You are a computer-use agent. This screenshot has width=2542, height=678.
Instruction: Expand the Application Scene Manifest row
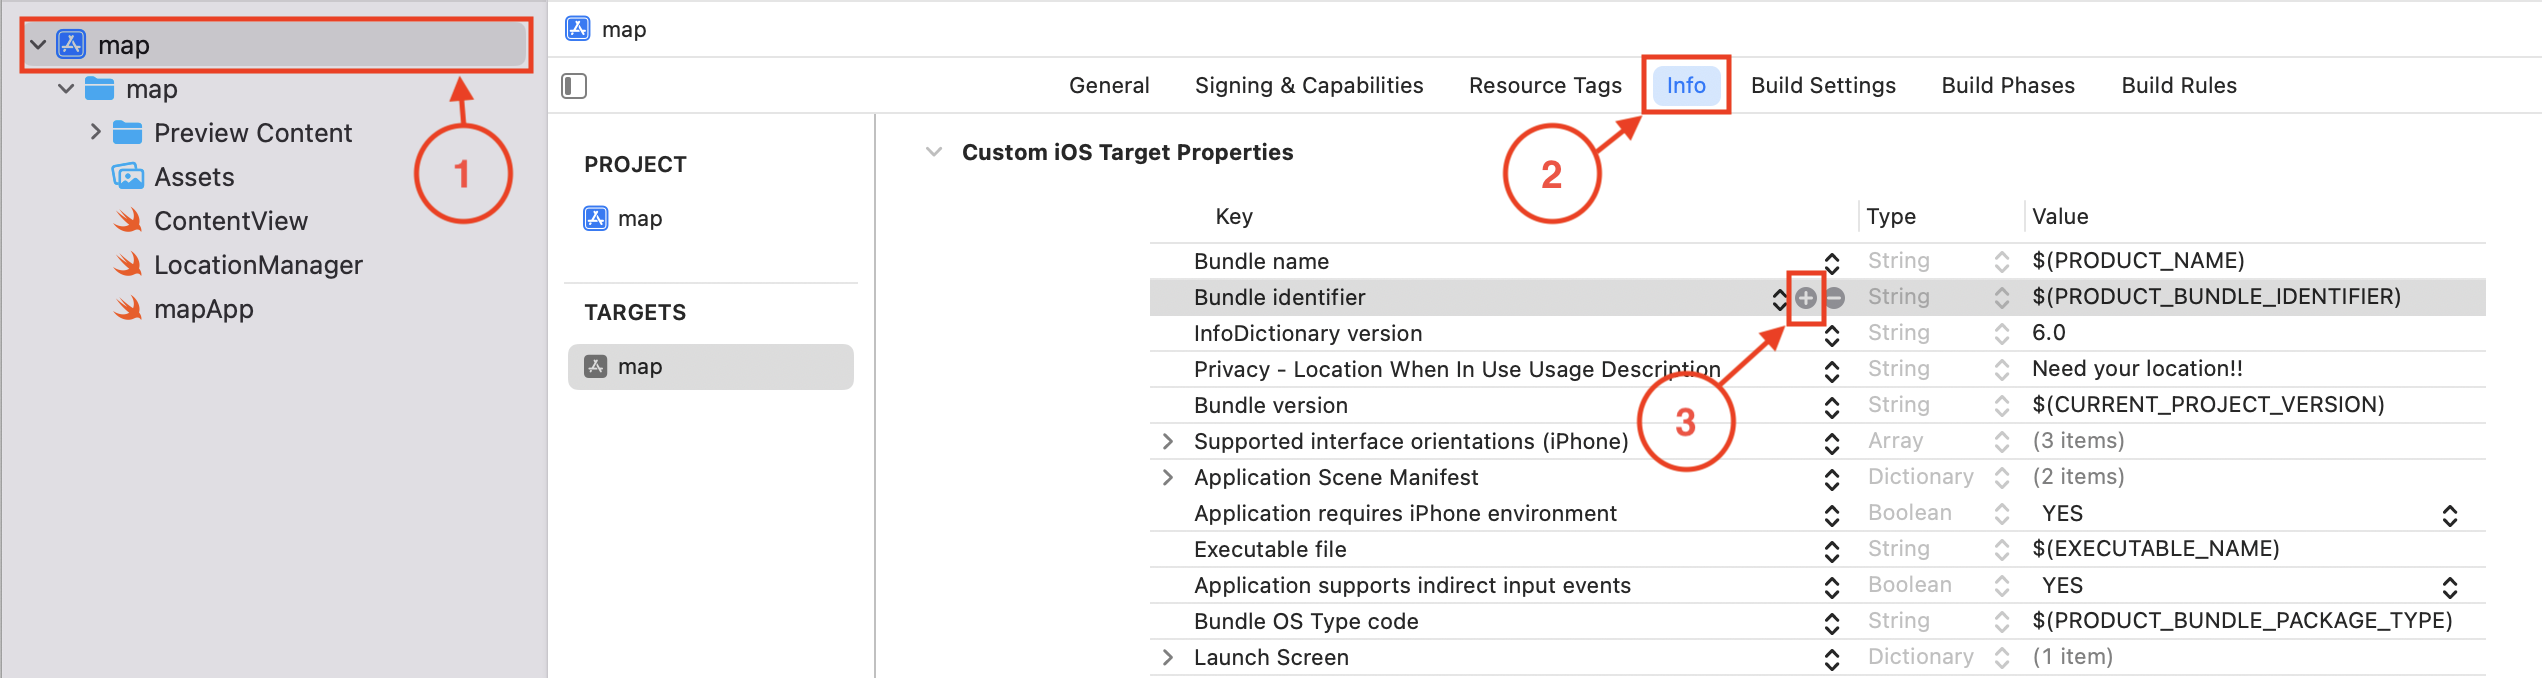pos(1167,477)
